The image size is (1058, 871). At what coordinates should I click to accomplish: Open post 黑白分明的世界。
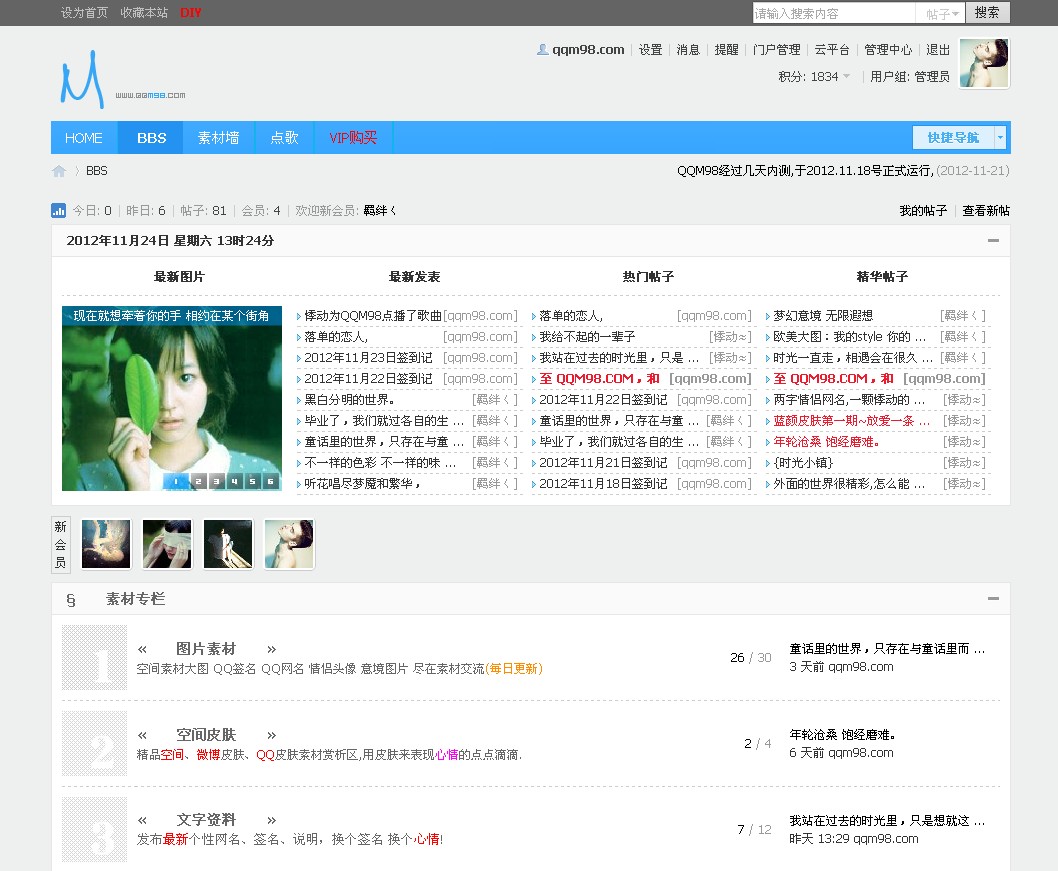[350, 400]
